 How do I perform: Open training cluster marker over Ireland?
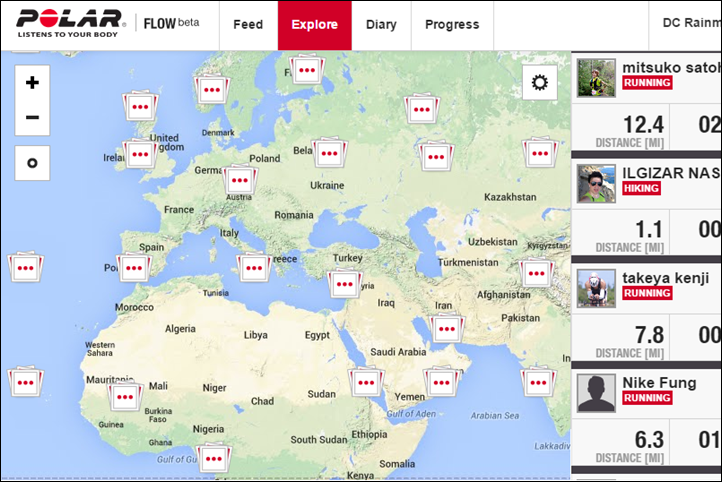coord(140,154)
